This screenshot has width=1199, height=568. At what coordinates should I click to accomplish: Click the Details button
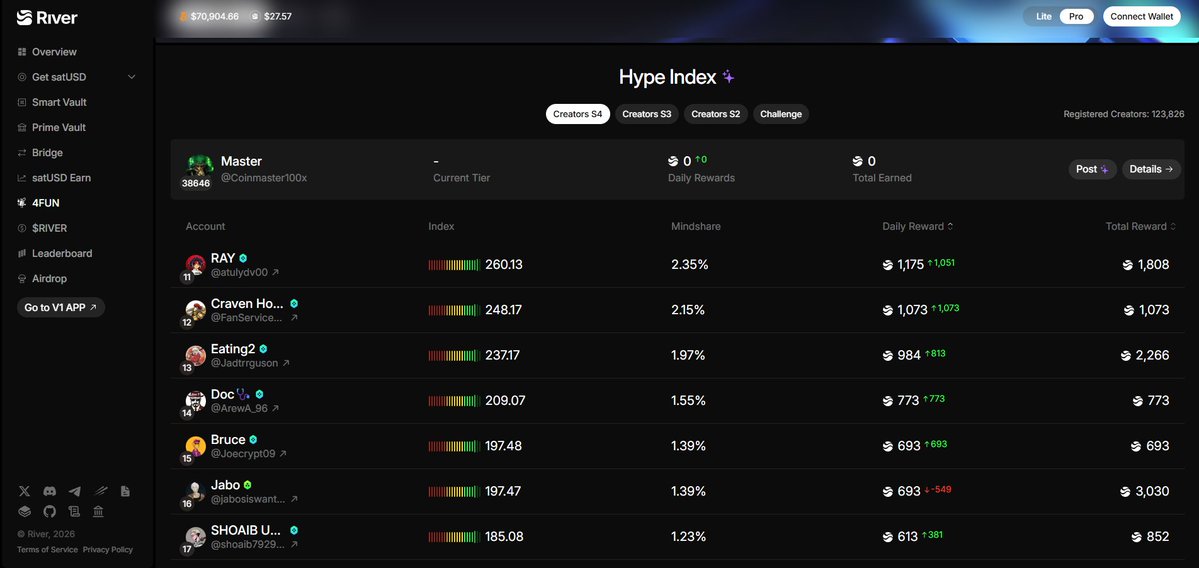(x=1151, y=169)
